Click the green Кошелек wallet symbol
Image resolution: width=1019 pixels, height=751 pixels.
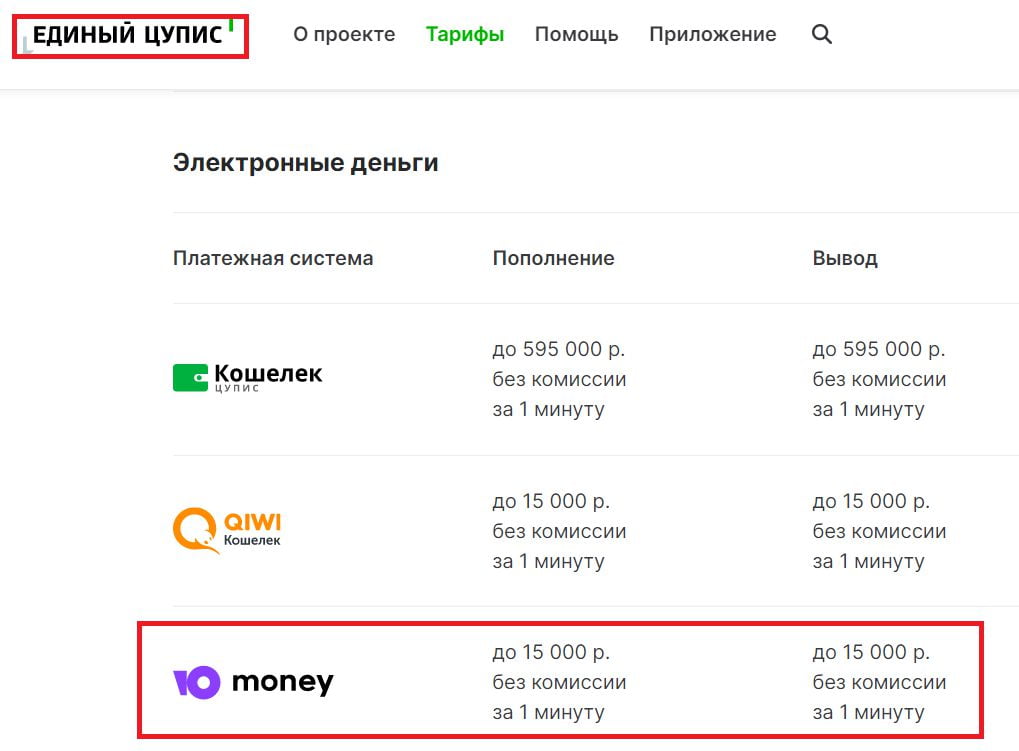click(190, 377)
